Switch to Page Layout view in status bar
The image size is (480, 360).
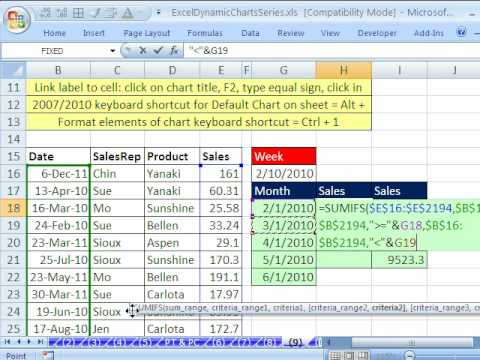349,356
